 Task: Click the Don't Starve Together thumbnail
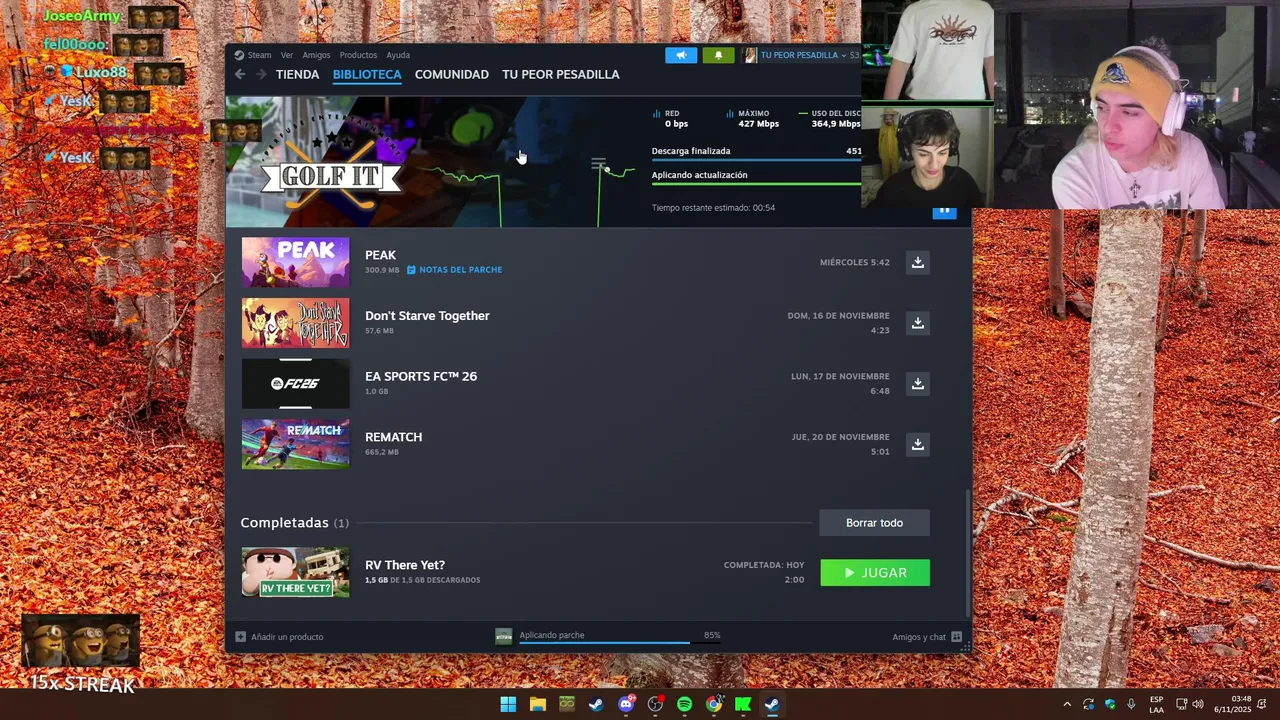pos(296,323)
